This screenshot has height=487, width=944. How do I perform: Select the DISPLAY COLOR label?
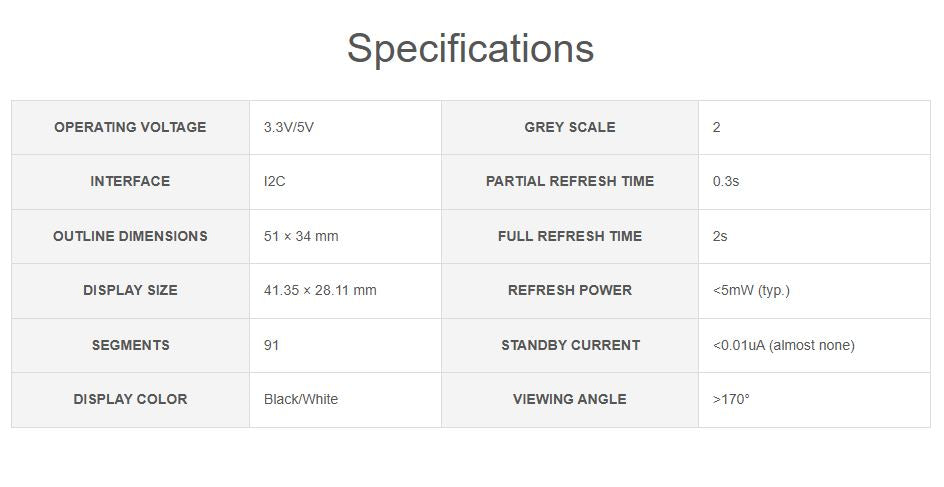pos(130,399)
